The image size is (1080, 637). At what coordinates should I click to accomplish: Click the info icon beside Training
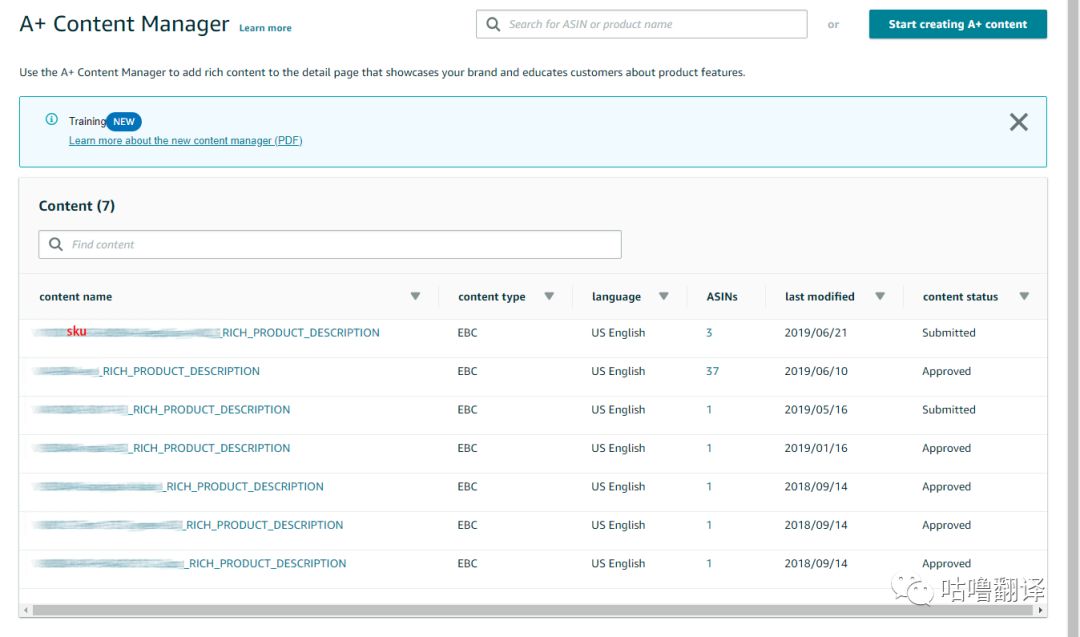(52, 119)
